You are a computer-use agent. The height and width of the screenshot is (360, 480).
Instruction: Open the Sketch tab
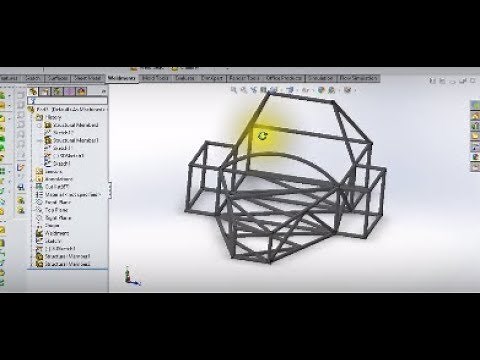coord(33,78)
